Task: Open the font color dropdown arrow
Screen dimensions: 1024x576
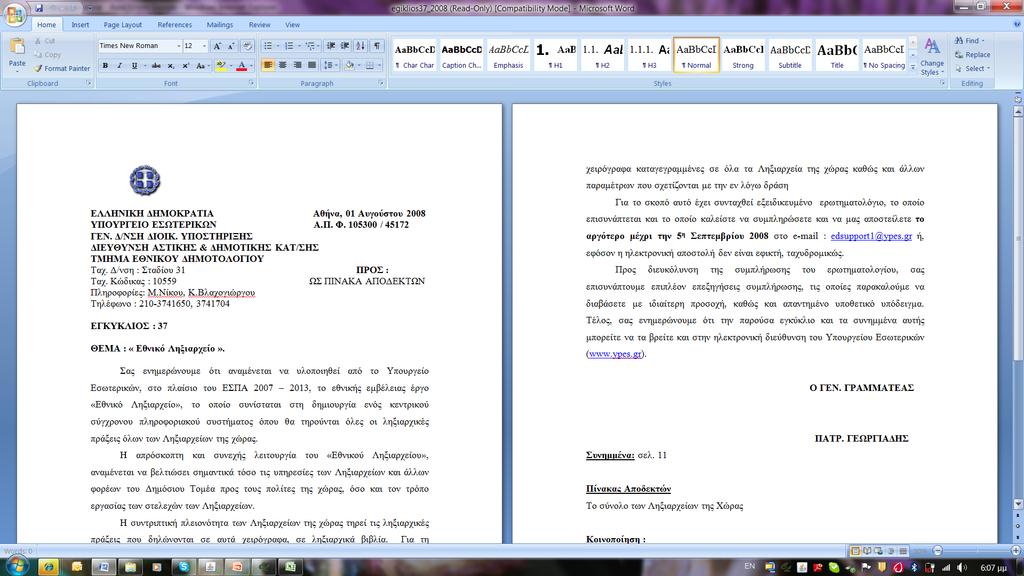Action: pos(251,65)
